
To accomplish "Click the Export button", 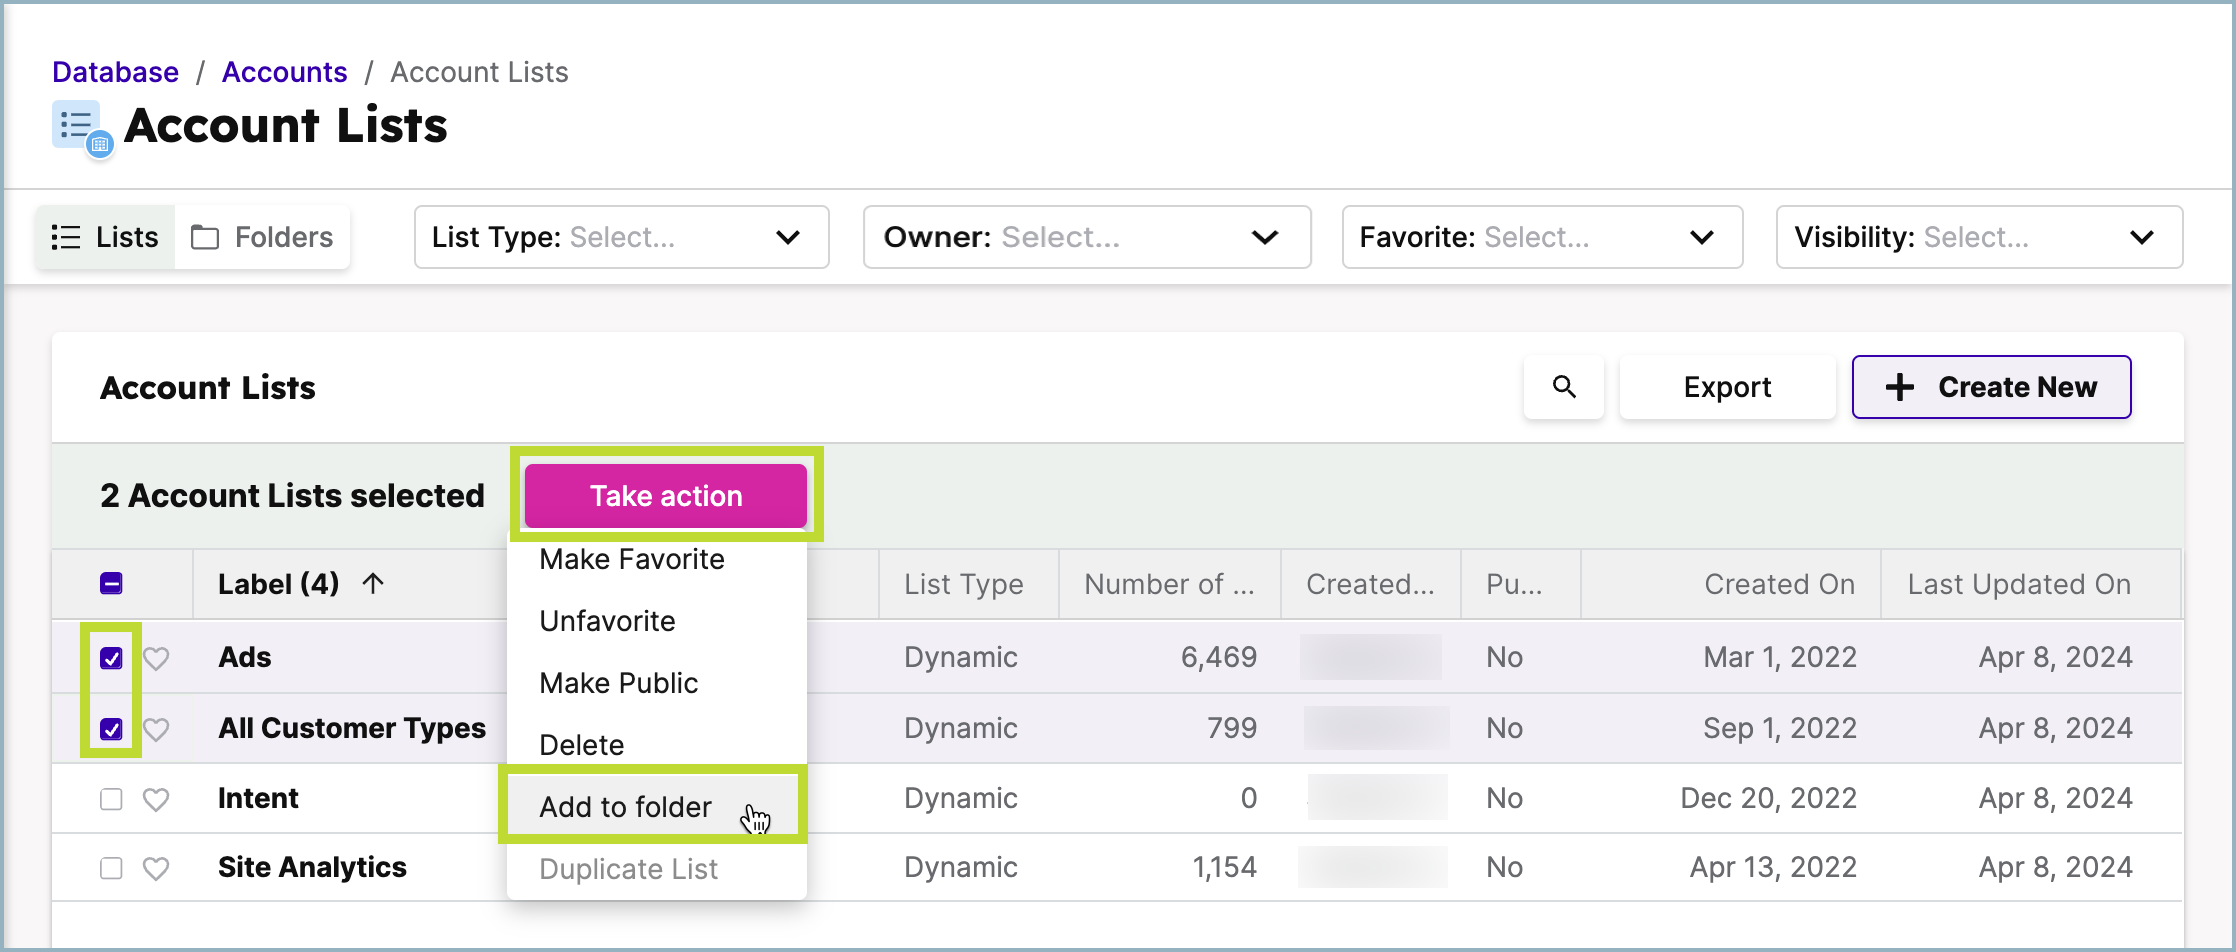I will click(x=1727, y=387).
